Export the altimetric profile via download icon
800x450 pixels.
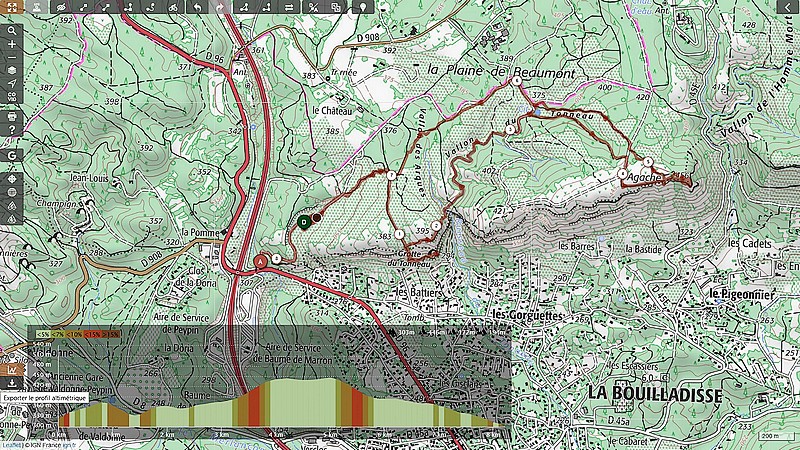coord(12,383)
